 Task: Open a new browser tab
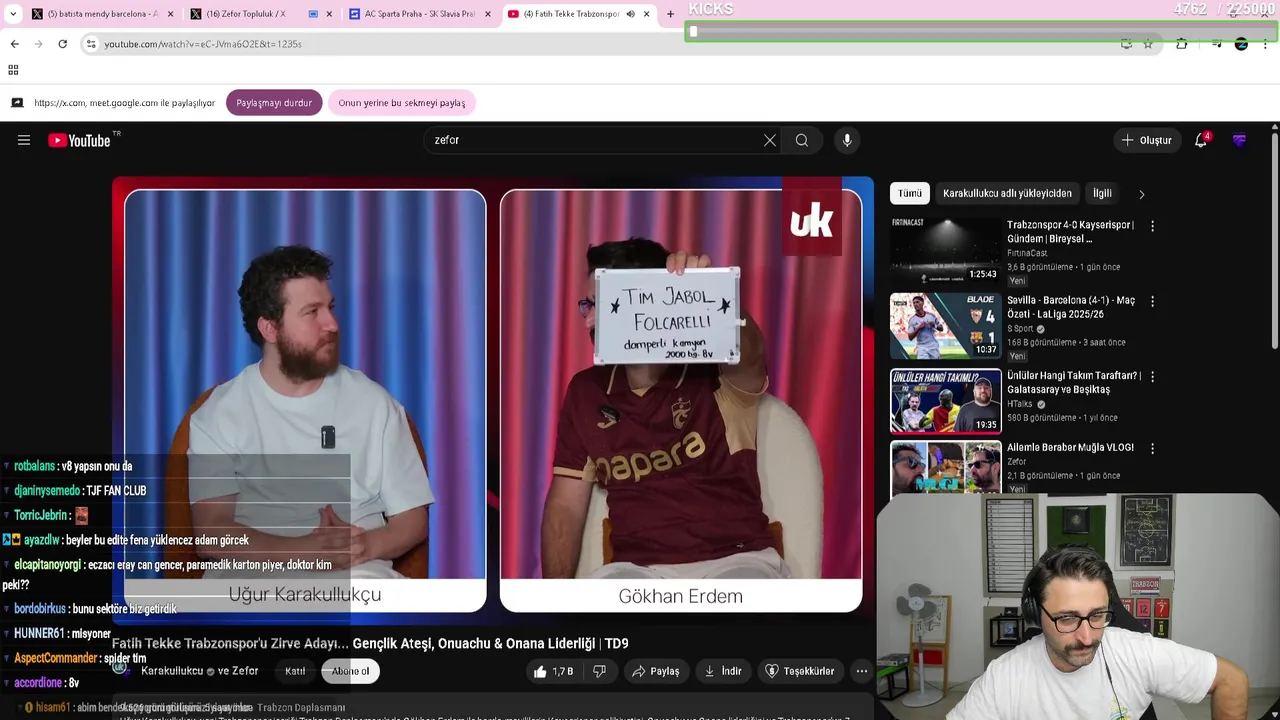pos(670,14)
